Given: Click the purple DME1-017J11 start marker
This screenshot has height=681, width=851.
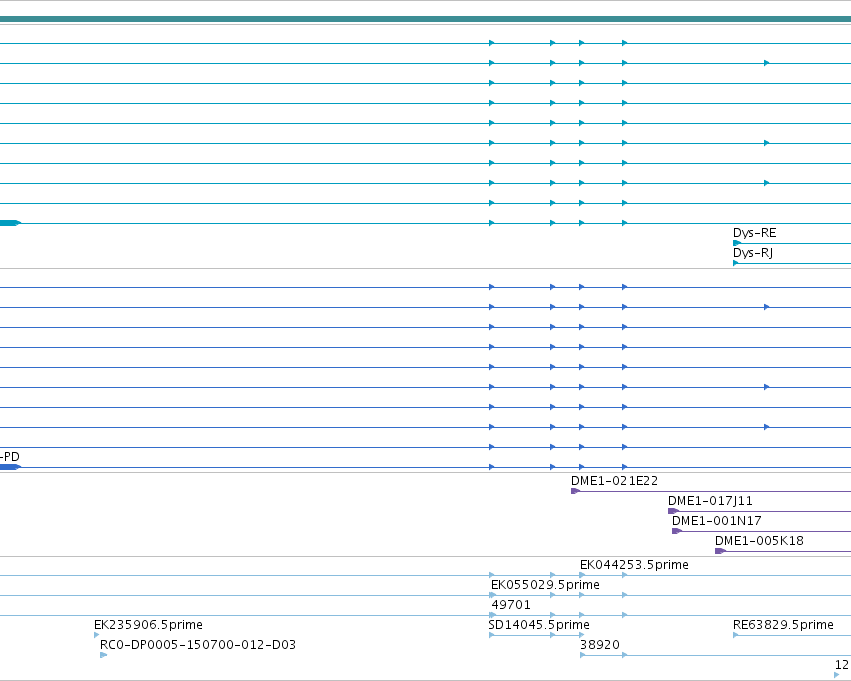Looking at the screenshot, I should tap(673, 511).
